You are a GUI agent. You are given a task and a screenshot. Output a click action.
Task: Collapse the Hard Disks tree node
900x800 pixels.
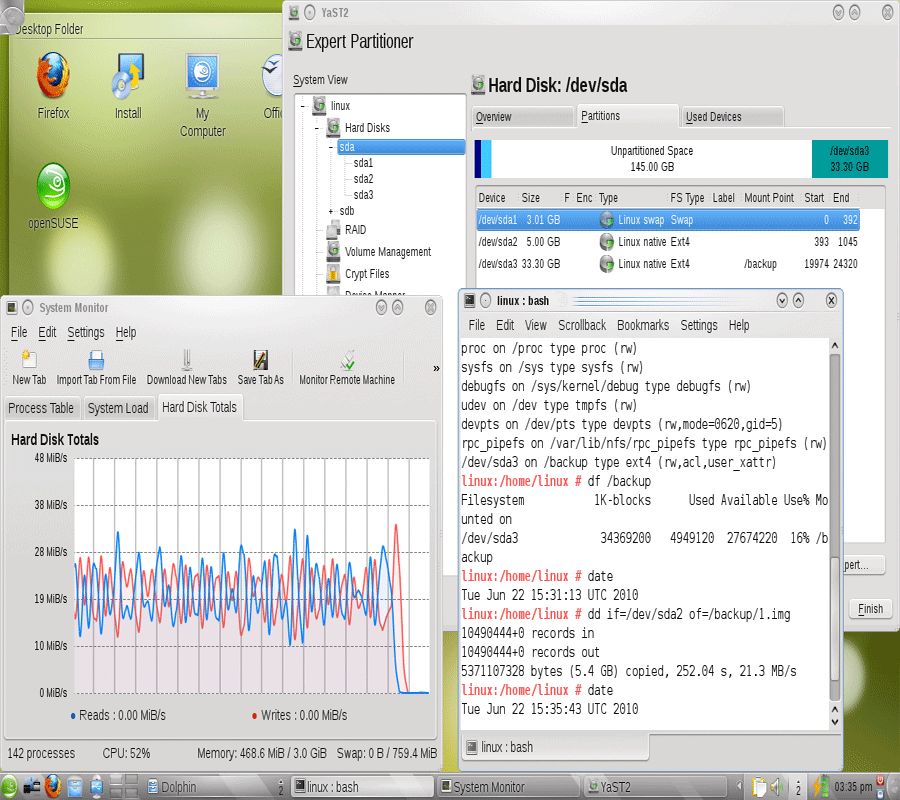pyautogui.click(x=317, y=128)
